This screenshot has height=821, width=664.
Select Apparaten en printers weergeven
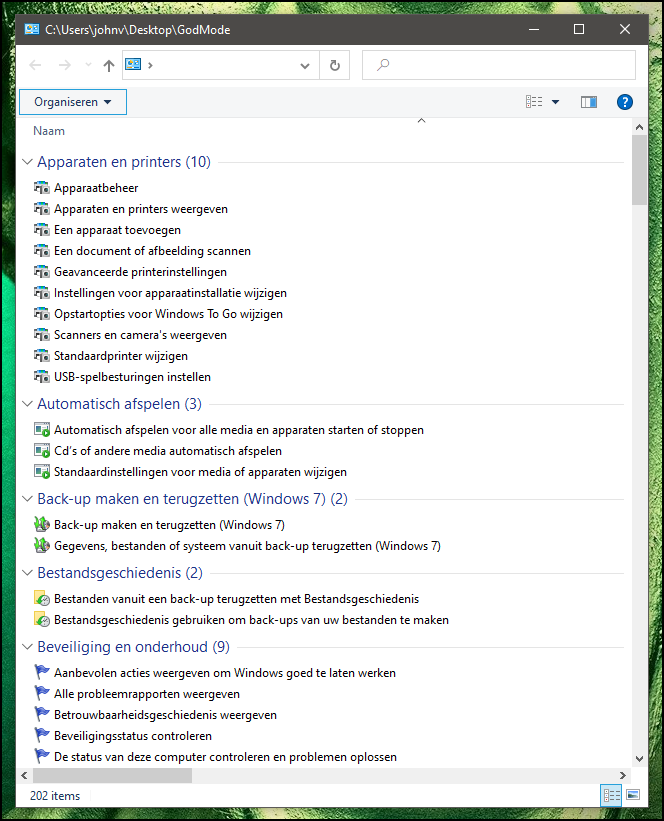click(141, 209)
